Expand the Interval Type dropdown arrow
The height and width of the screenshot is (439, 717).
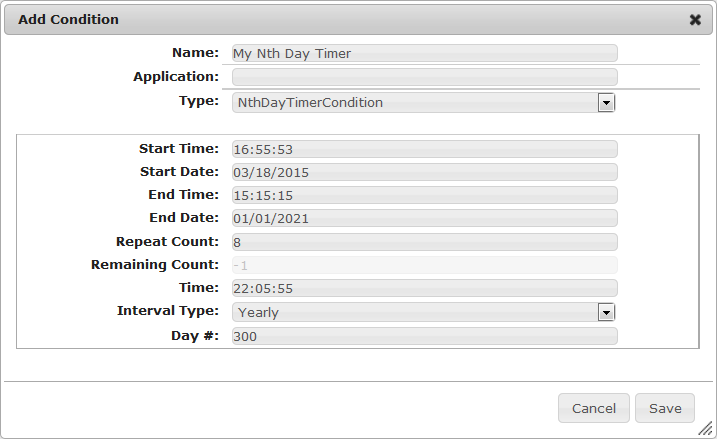click(605, 312)
